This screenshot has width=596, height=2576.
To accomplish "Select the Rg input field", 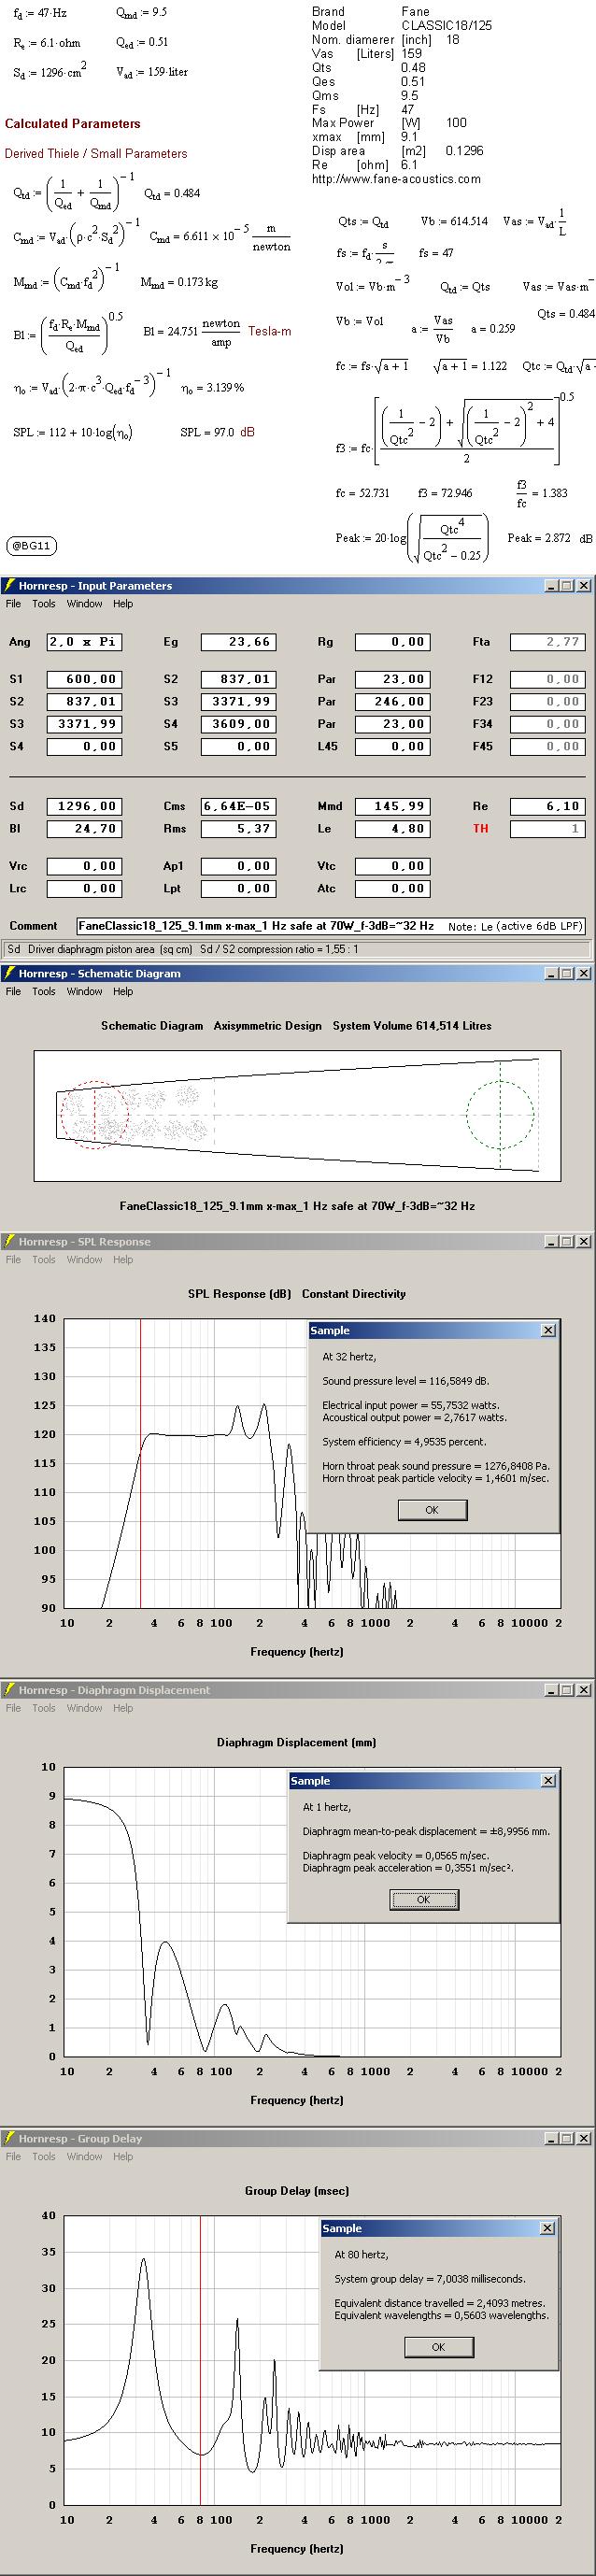I will tap(393, 642).
